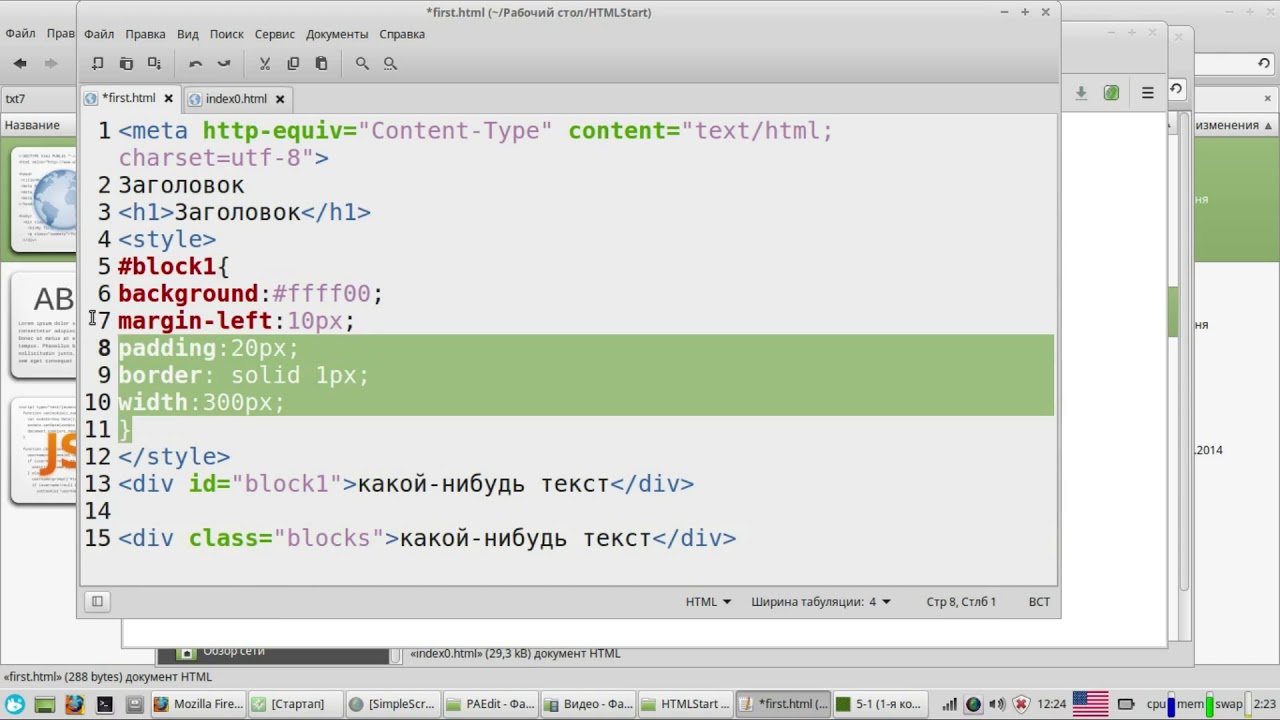
Task: Click the red shield tray icon
Action: click(x=1021, y=704)
